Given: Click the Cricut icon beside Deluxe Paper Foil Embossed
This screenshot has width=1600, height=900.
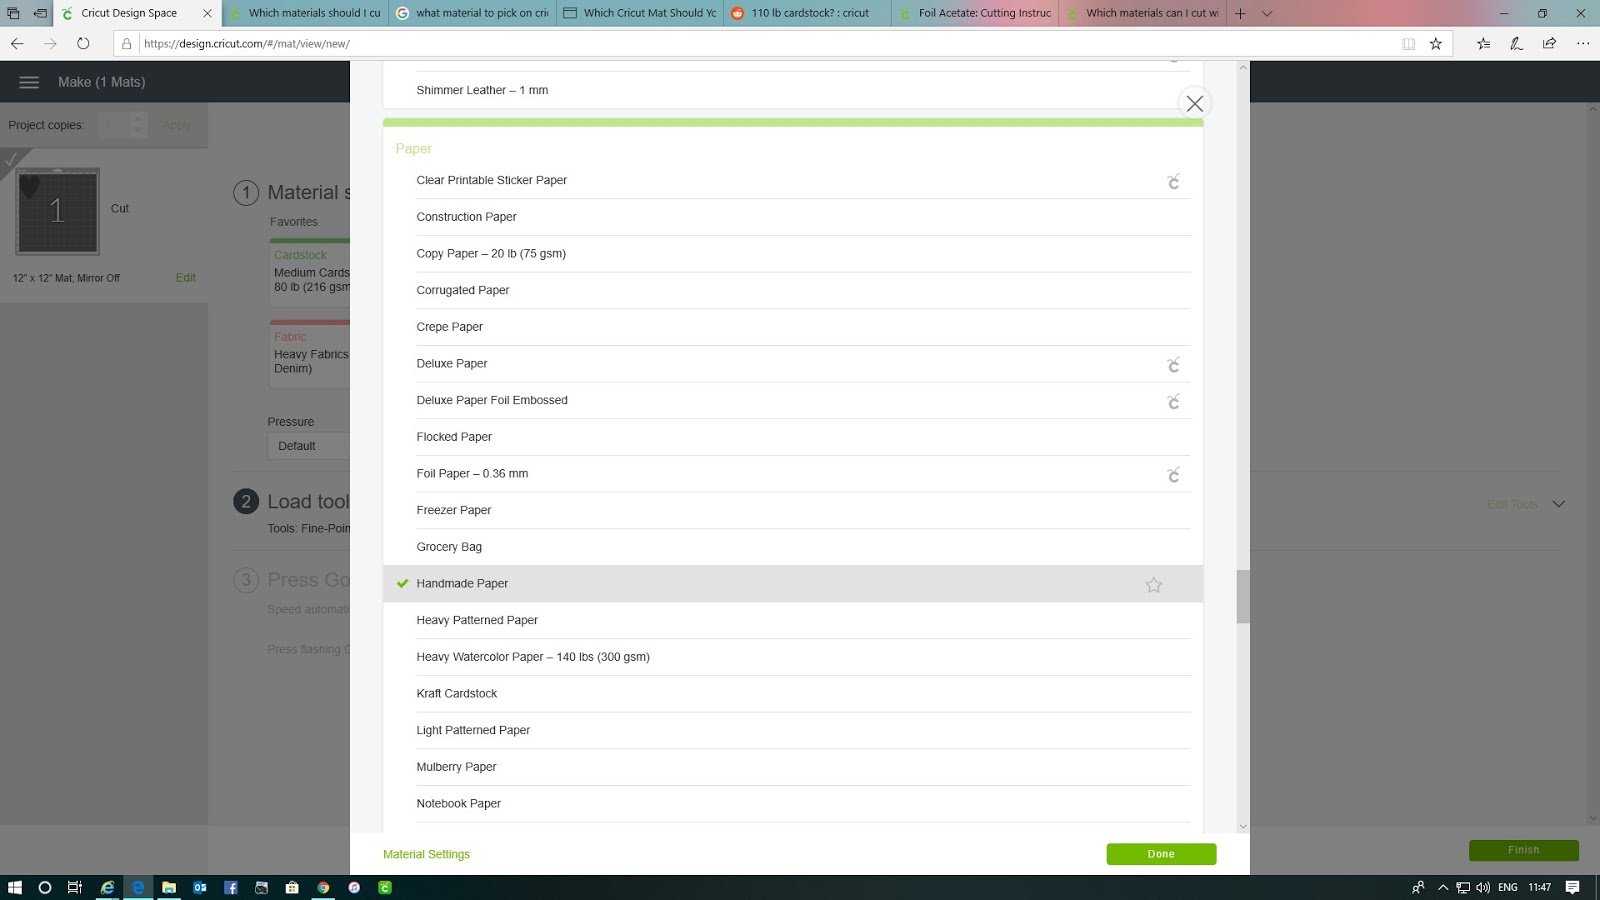Looking at the screenshot, I should pyautogui.click(x=1173, y=401).
